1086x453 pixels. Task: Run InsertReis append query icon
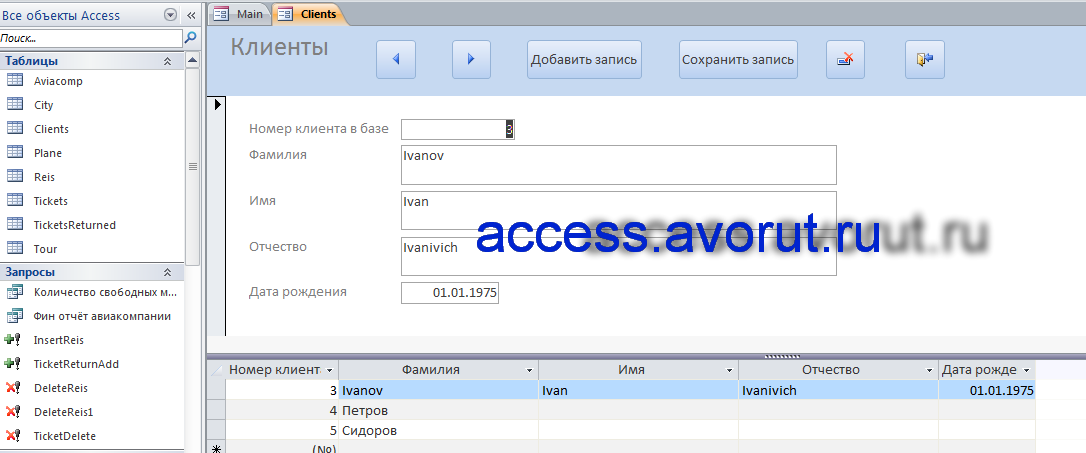(13, 340)
